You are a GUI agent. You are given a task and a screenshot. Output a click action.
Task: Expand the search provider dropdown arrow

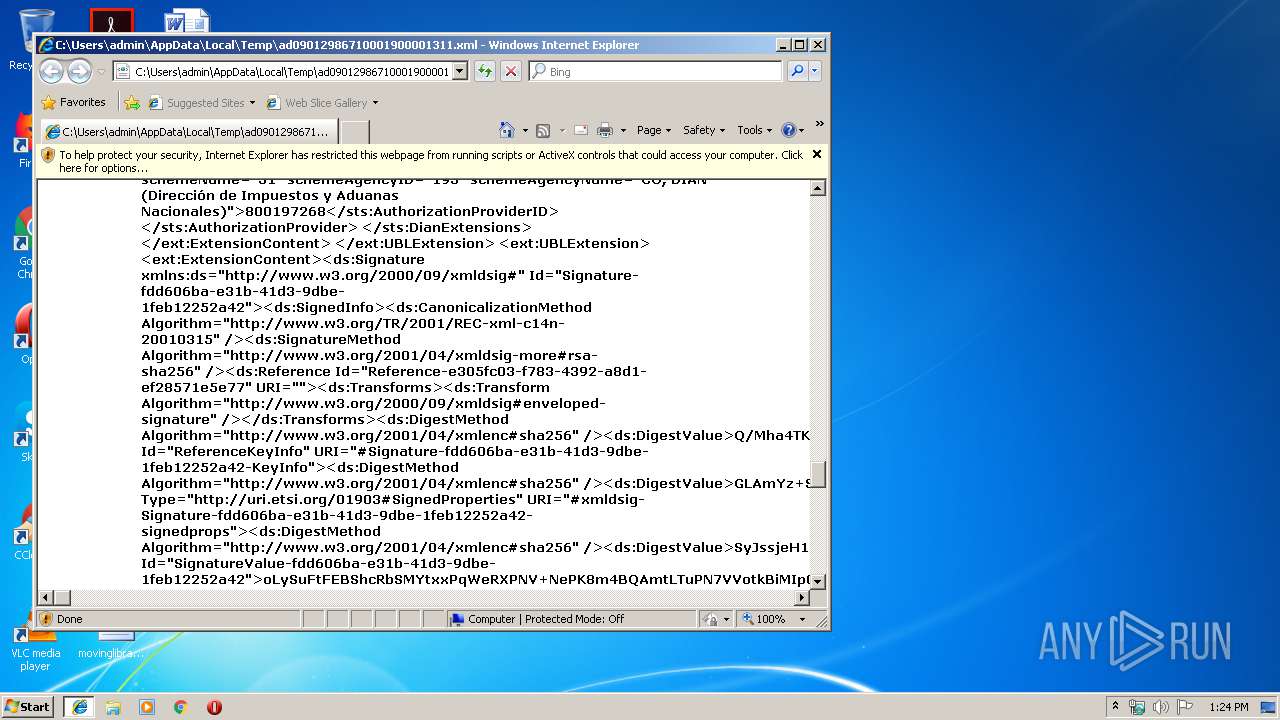point(815,71)
